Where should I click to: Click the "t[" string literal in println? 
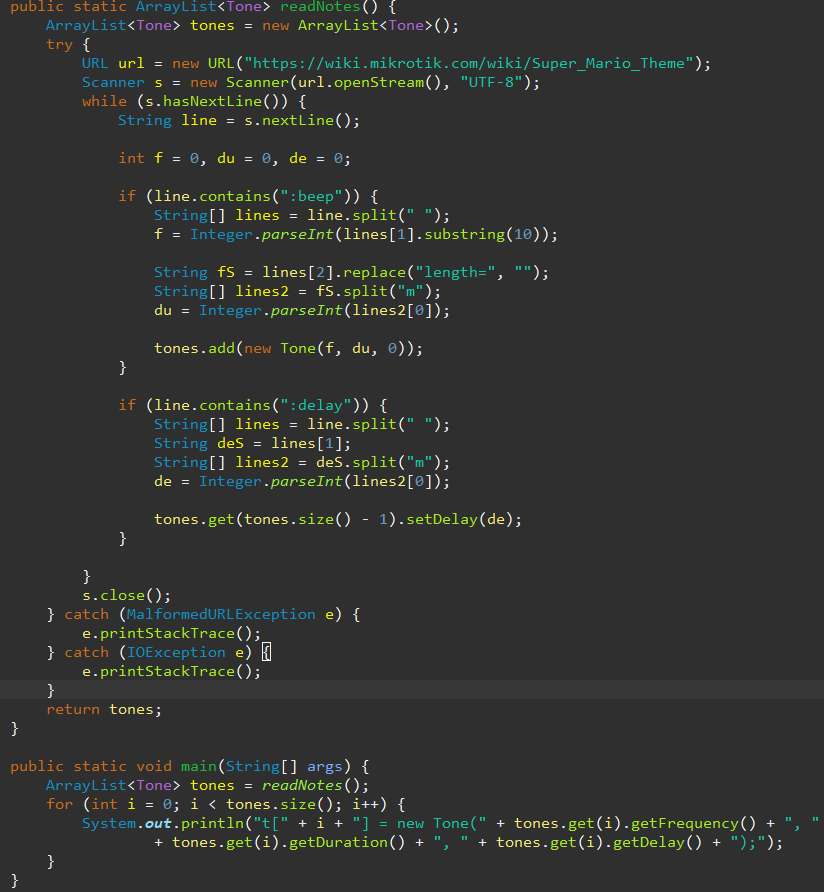point(271,824)
